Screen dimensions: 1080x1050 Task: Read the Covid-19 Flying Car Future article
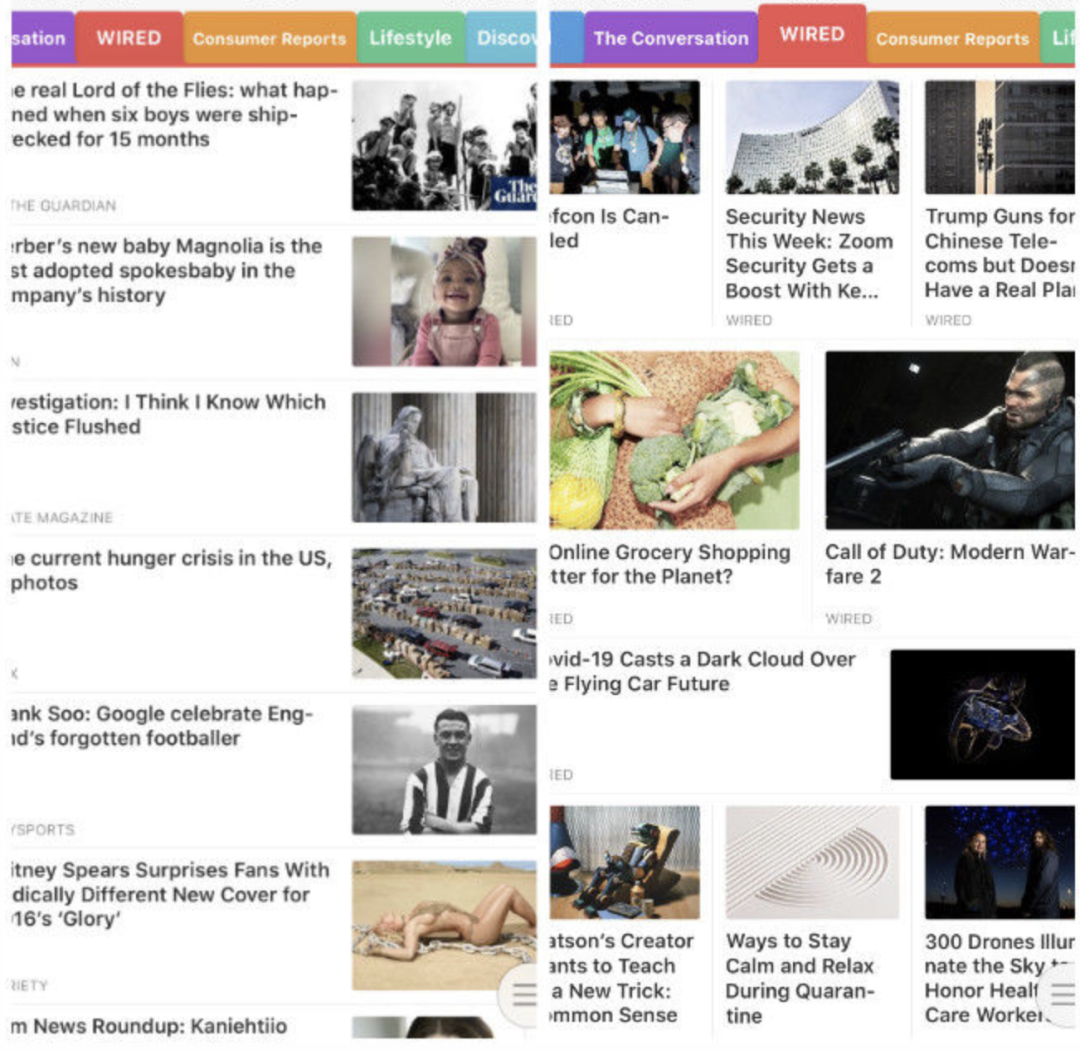700,671
